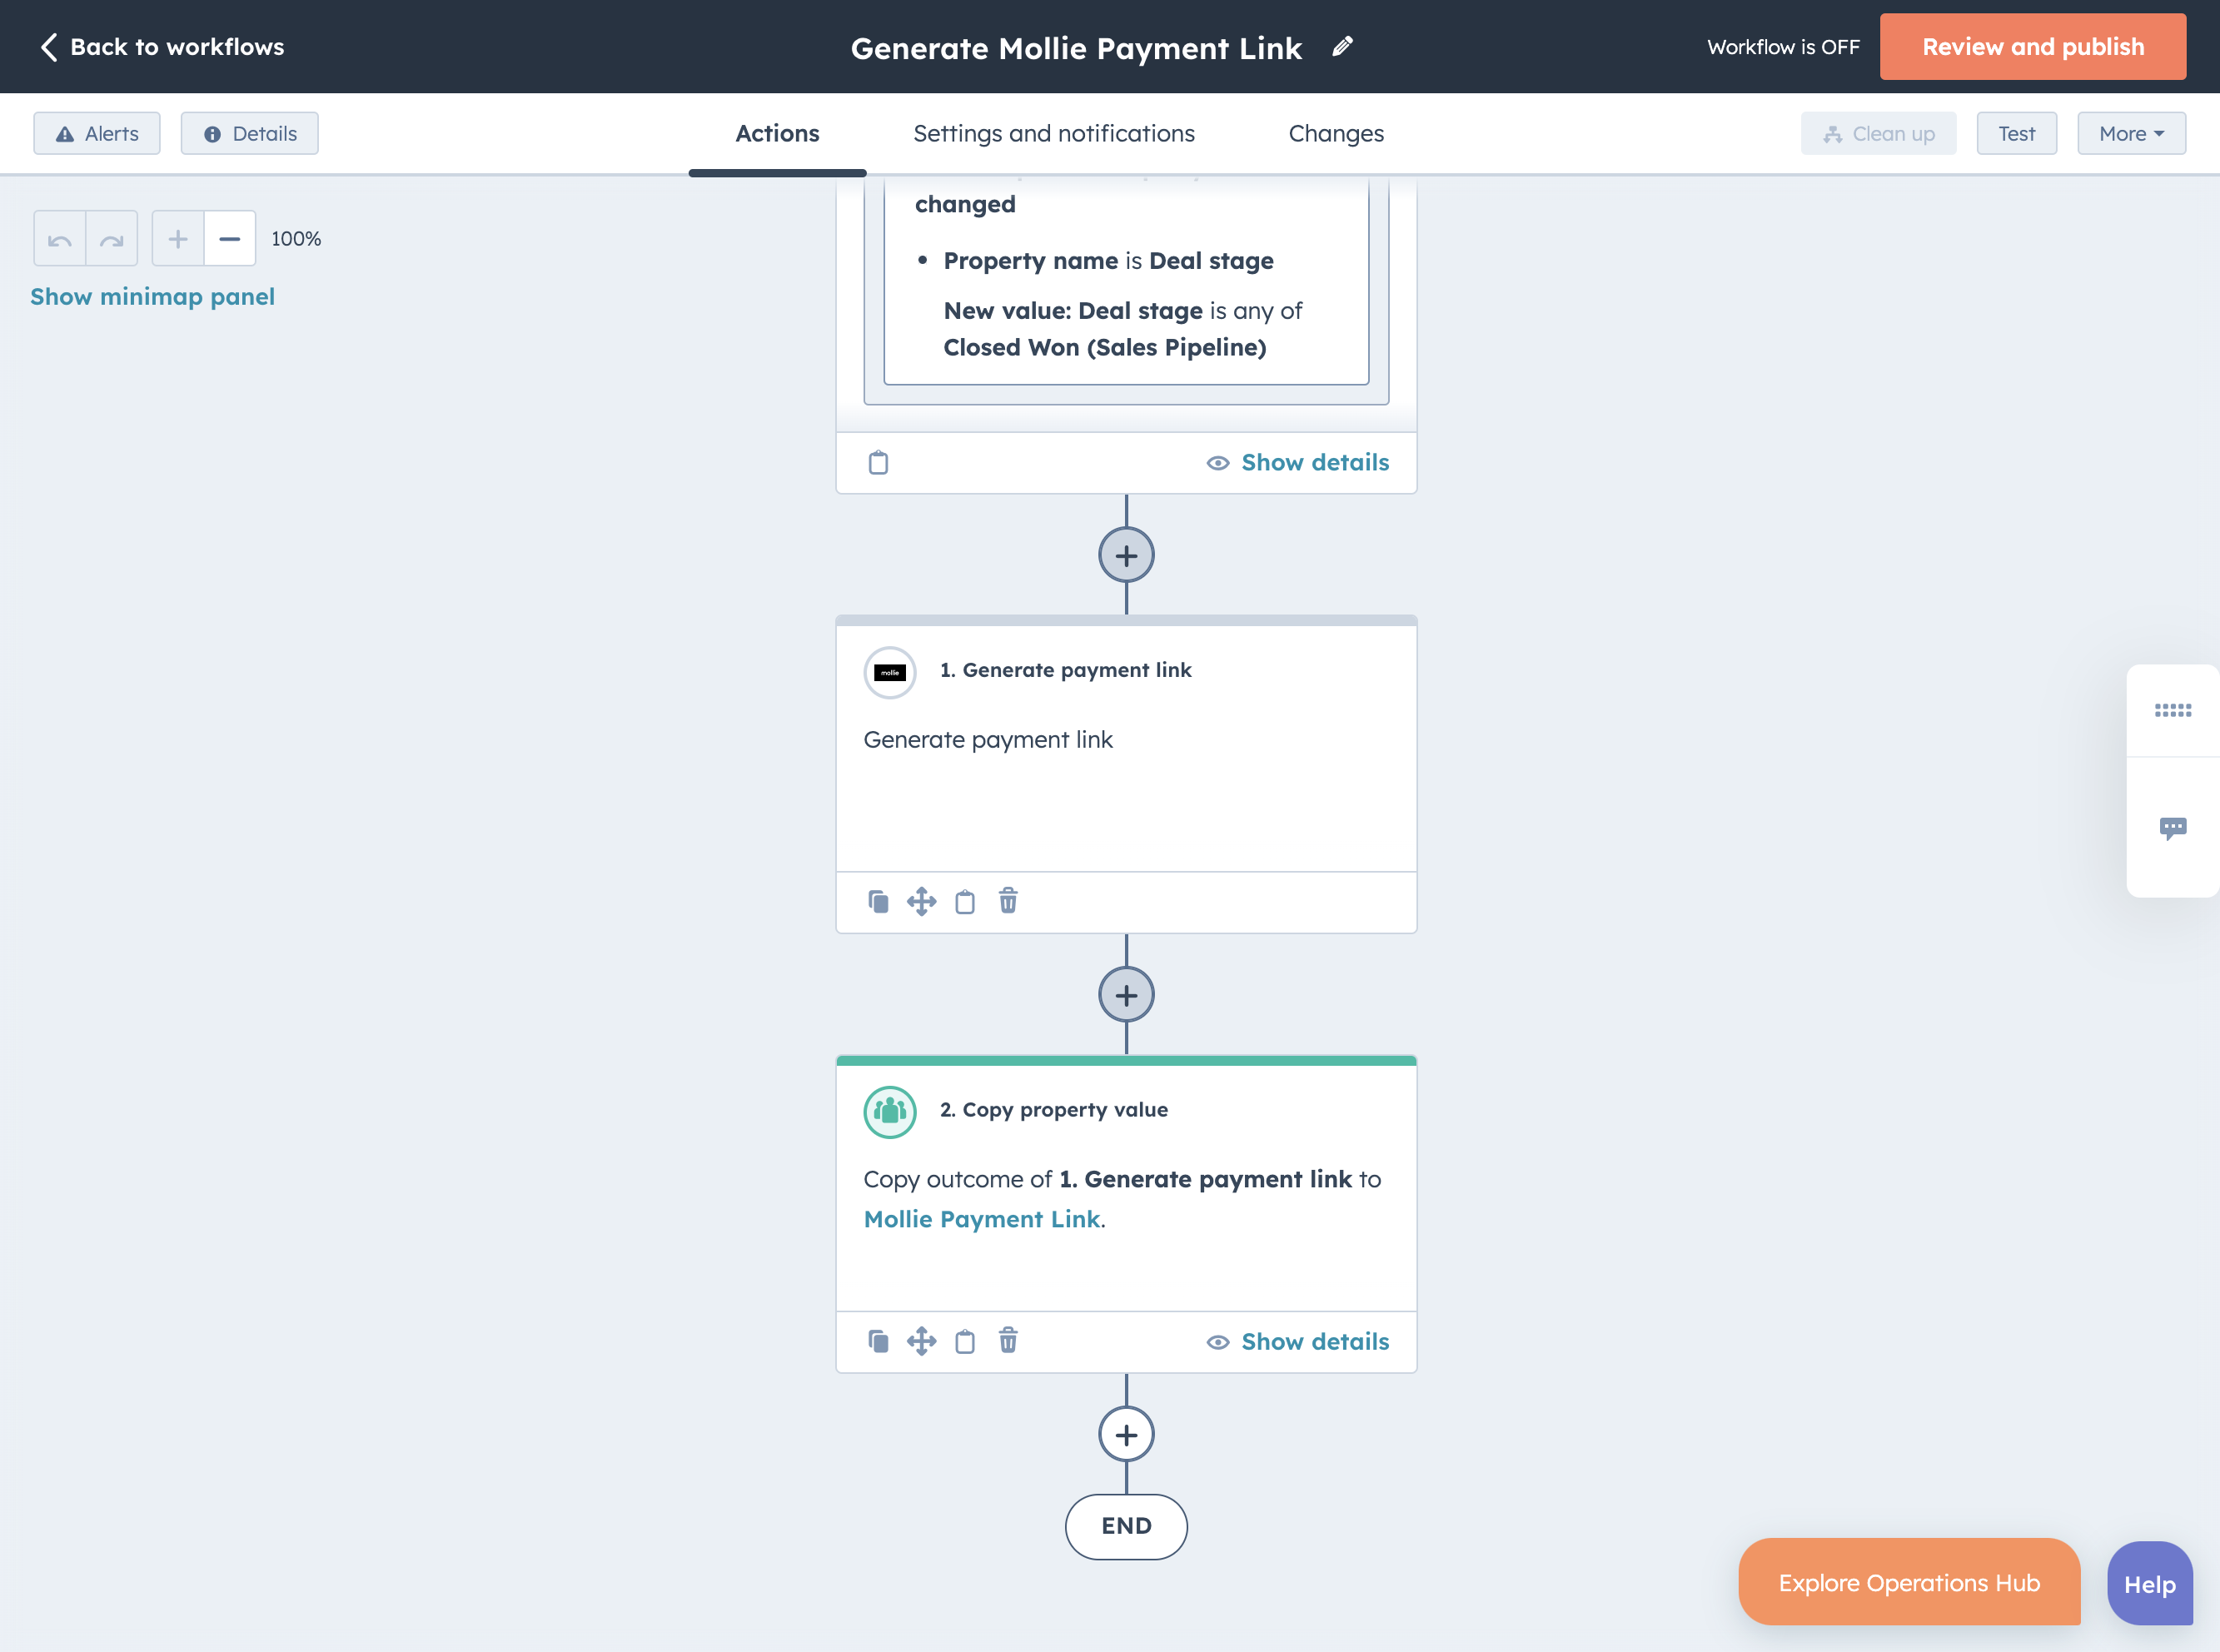Click clipboard icon on Generate payment link action

pyautogui.click(x=965, y=902)
